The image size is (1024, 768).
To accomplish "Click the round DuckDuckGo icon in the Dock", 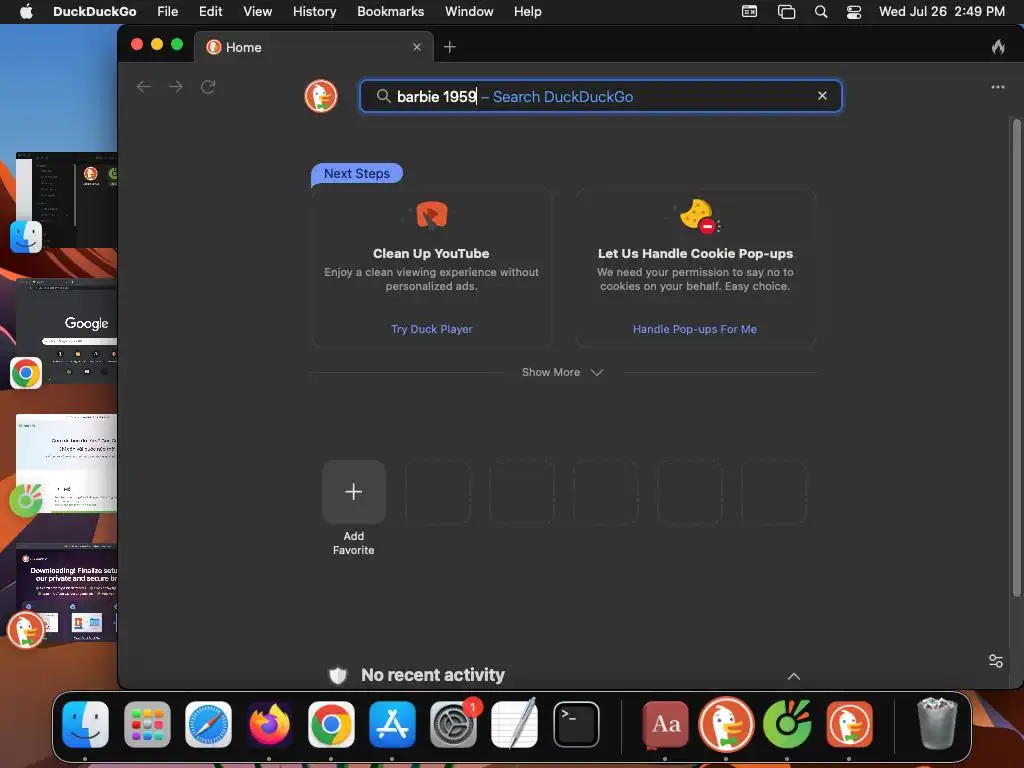I will [726, 724].
